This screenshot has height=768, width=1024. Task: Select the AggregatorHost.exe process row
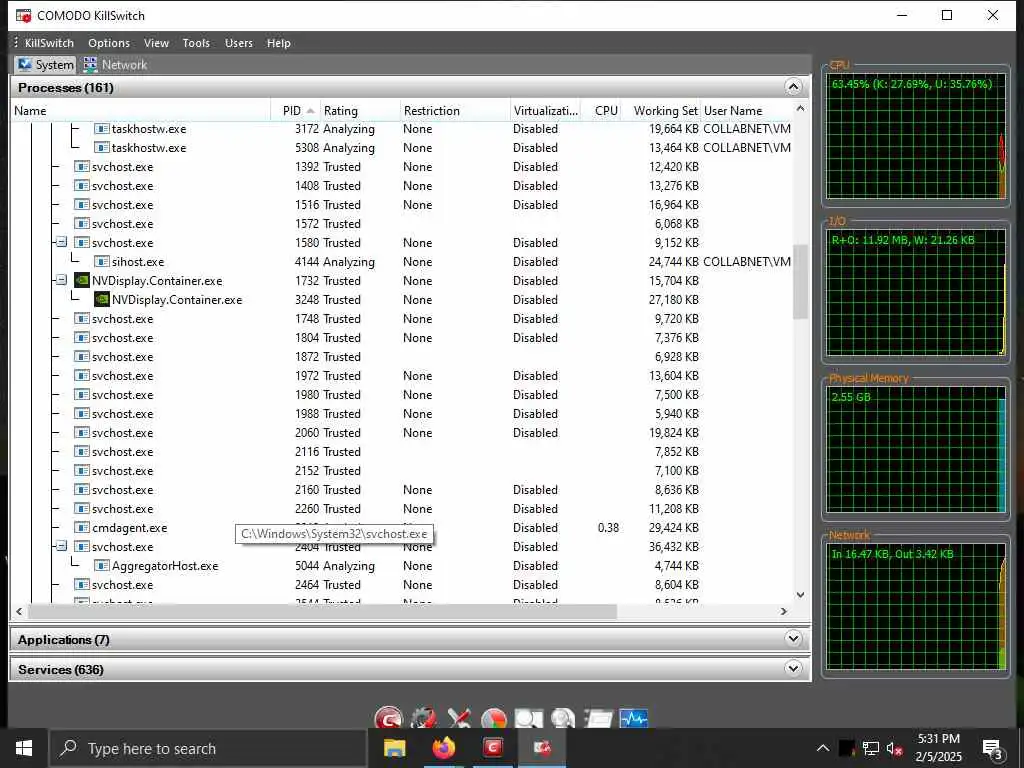402,566
